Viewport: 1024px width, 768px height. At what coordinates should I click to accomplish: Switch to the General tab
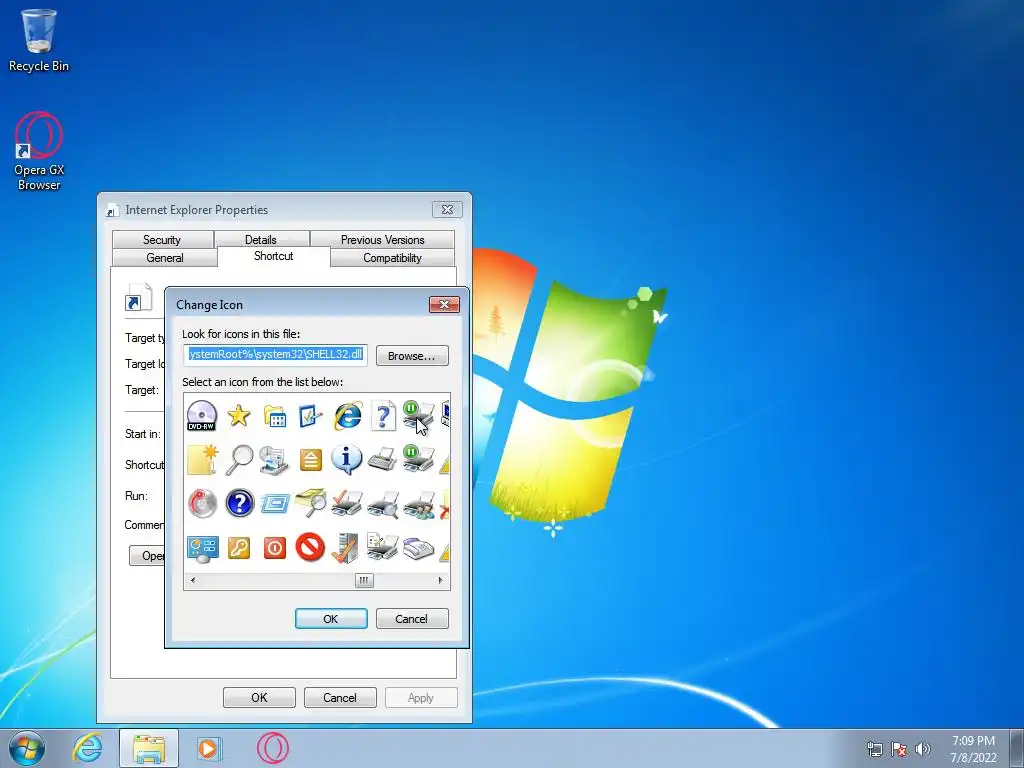(165, 257)
